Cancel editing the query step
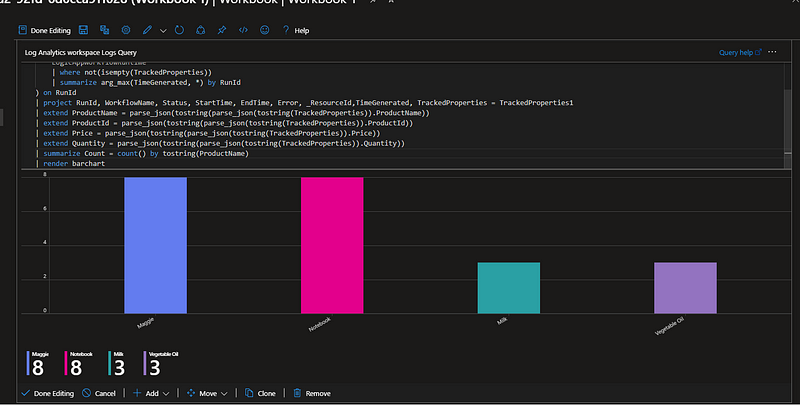The width and height of the screenshot is (800, 405). pos(99,393)
